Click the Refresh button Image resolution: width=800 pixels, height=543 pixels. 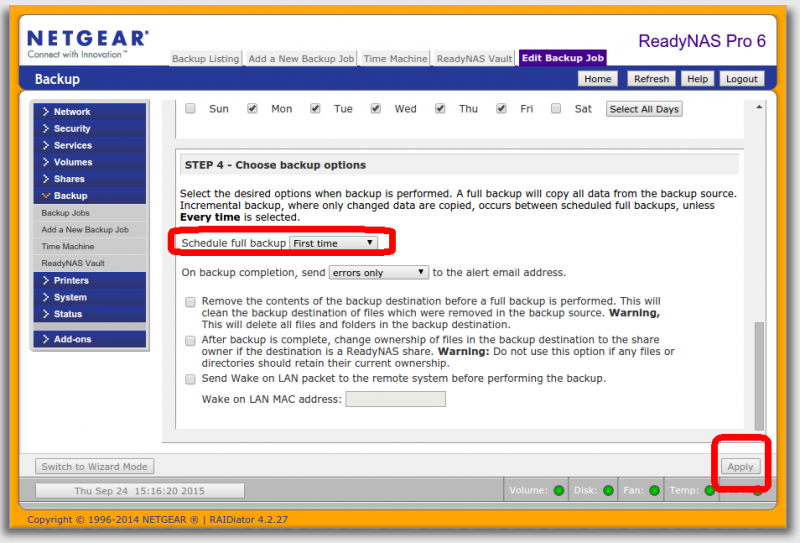click(x=651, y=79)
